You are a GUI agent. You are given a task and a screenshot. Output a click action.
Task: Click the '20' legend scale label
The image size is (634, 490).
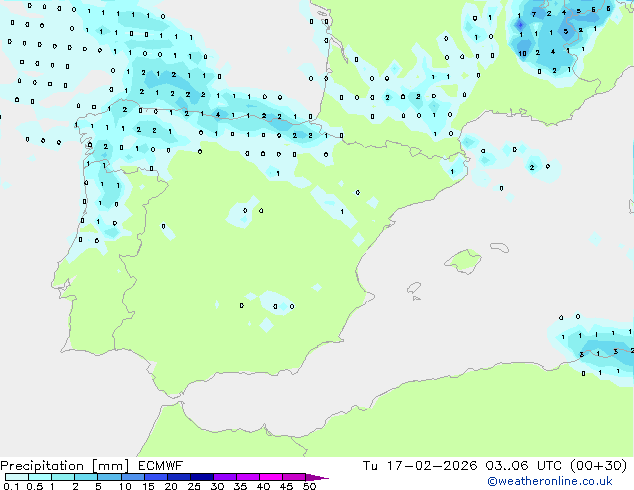[171, 486]
